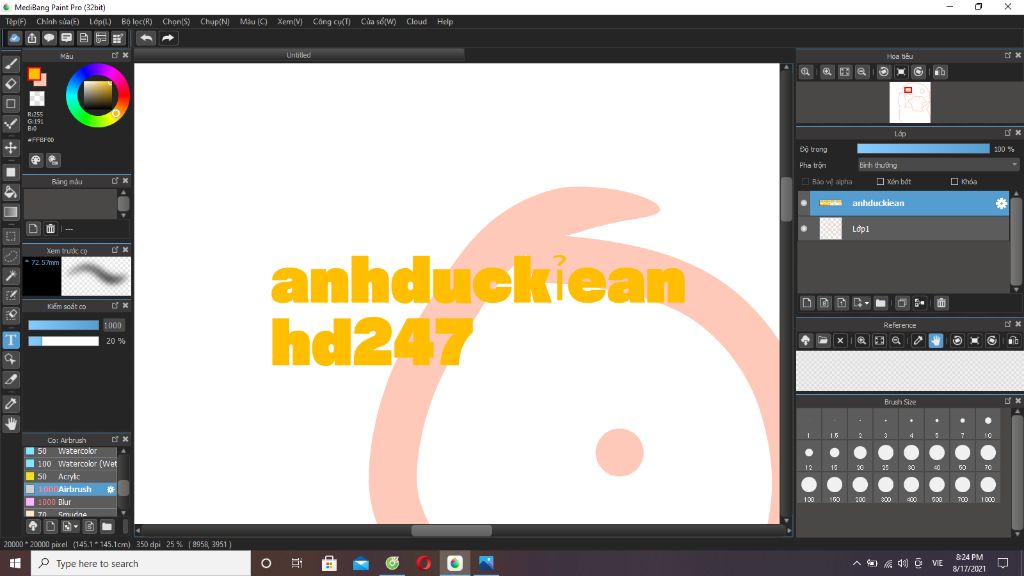This screenshot has height=576, width=1024.
Task: Delete palette color with trash icon
Action: (x=50, y=229)
